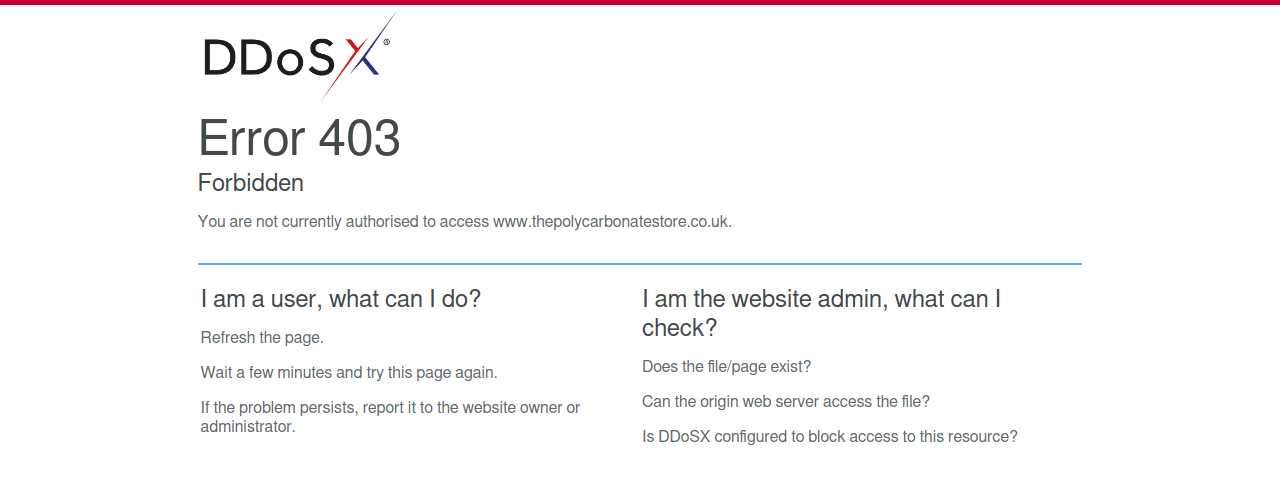
Task: Click the registered trademark symbol beside logo
Action: 386,43
